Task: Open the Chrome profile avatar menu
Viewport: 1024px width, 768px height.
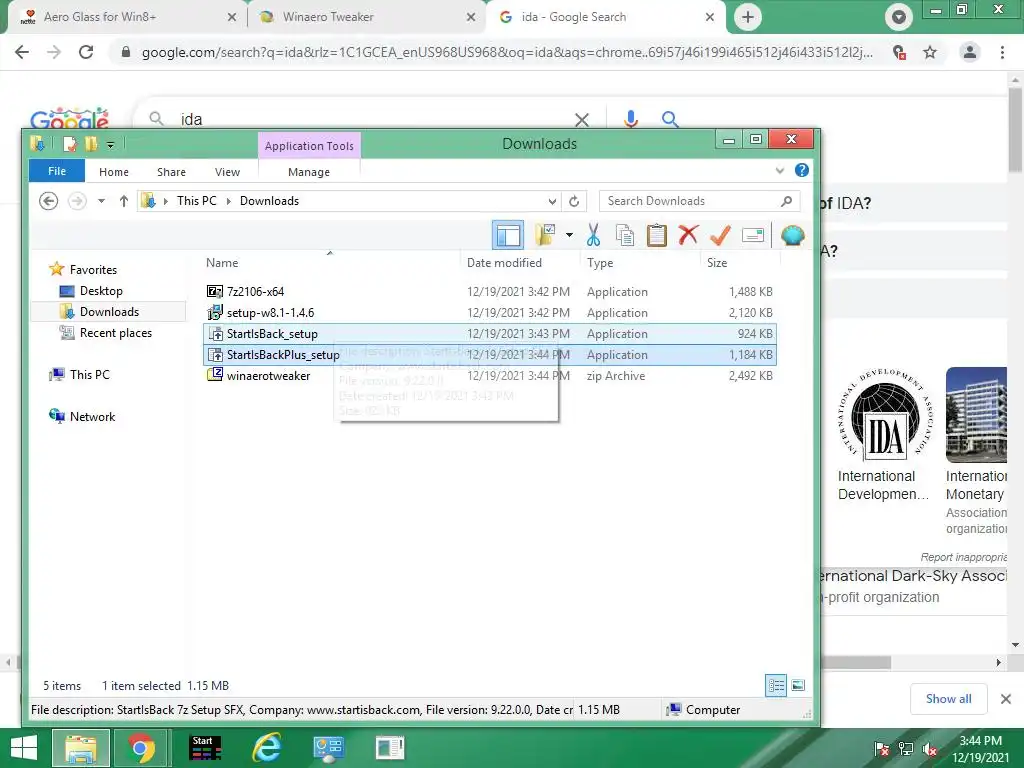Action: tap(970, 52)
